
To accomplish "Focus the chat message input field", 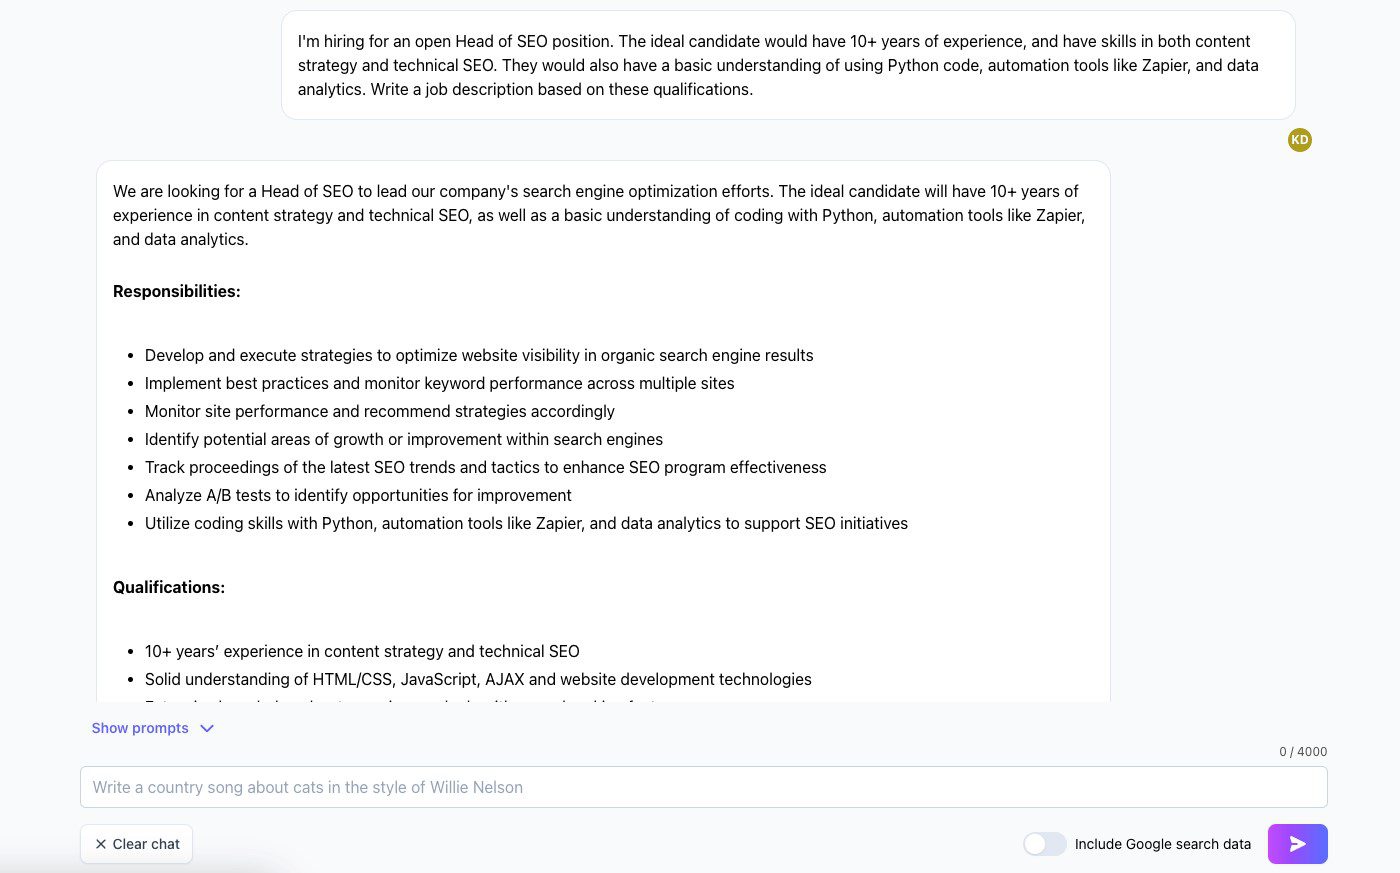I will (x=703, y=787).
